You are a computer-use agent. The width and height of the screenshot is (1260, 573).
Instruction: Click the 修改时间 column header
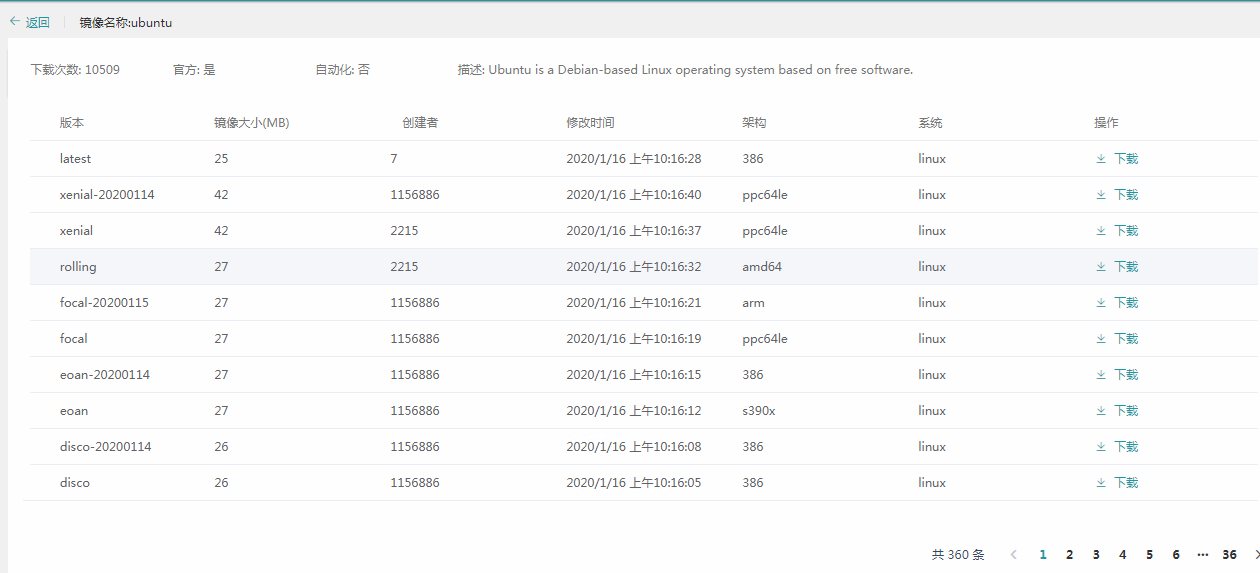coord(590,122)
